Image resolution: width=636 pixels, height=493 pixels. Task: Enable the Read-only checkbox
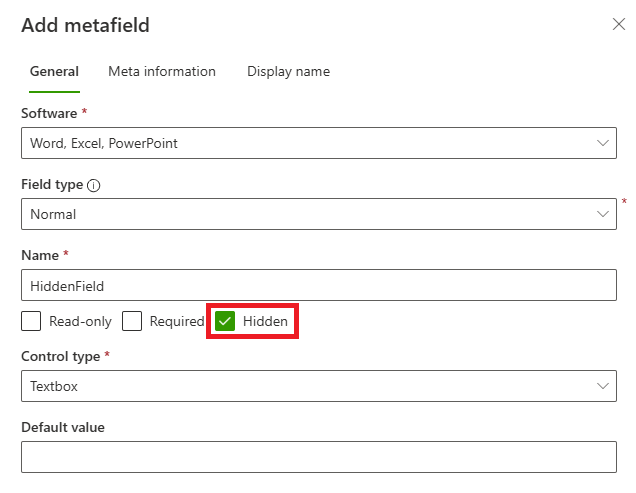(x=31, y=321)
